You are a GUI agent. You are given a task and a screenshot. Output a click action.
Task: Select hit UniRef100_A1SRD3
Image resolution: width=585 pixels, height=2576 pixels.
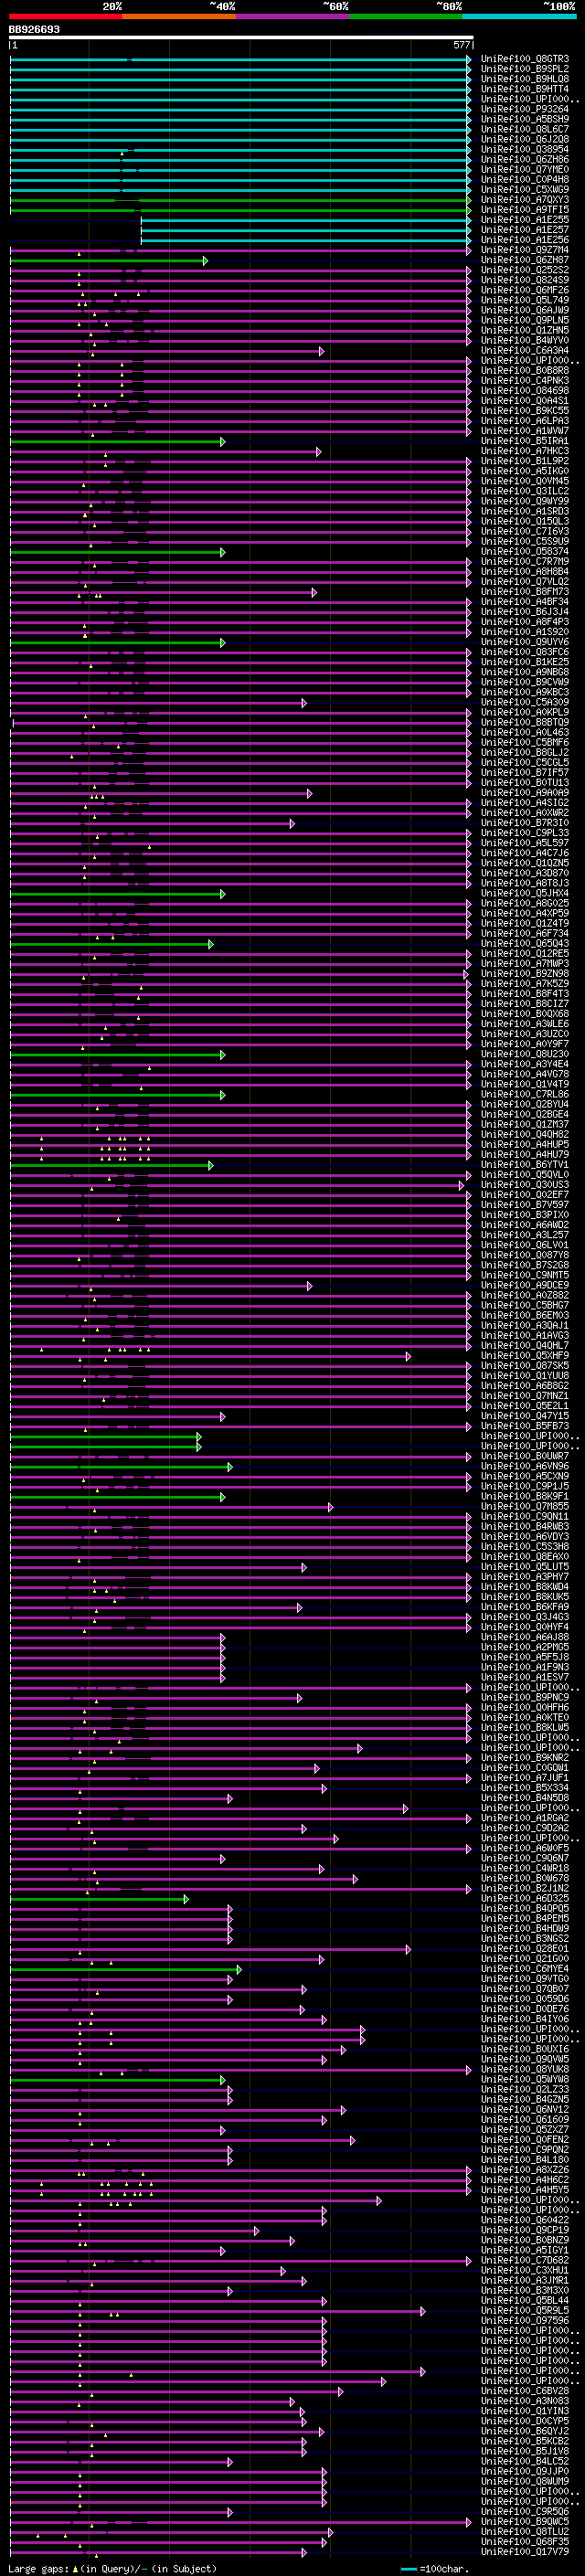coord(525,511)
